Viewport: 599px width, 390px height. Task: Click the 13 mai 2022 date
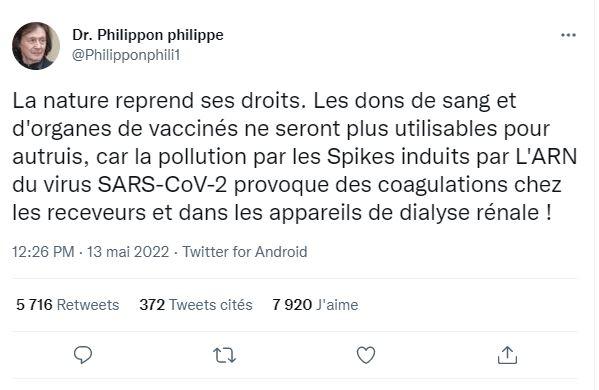pos(128,252)
